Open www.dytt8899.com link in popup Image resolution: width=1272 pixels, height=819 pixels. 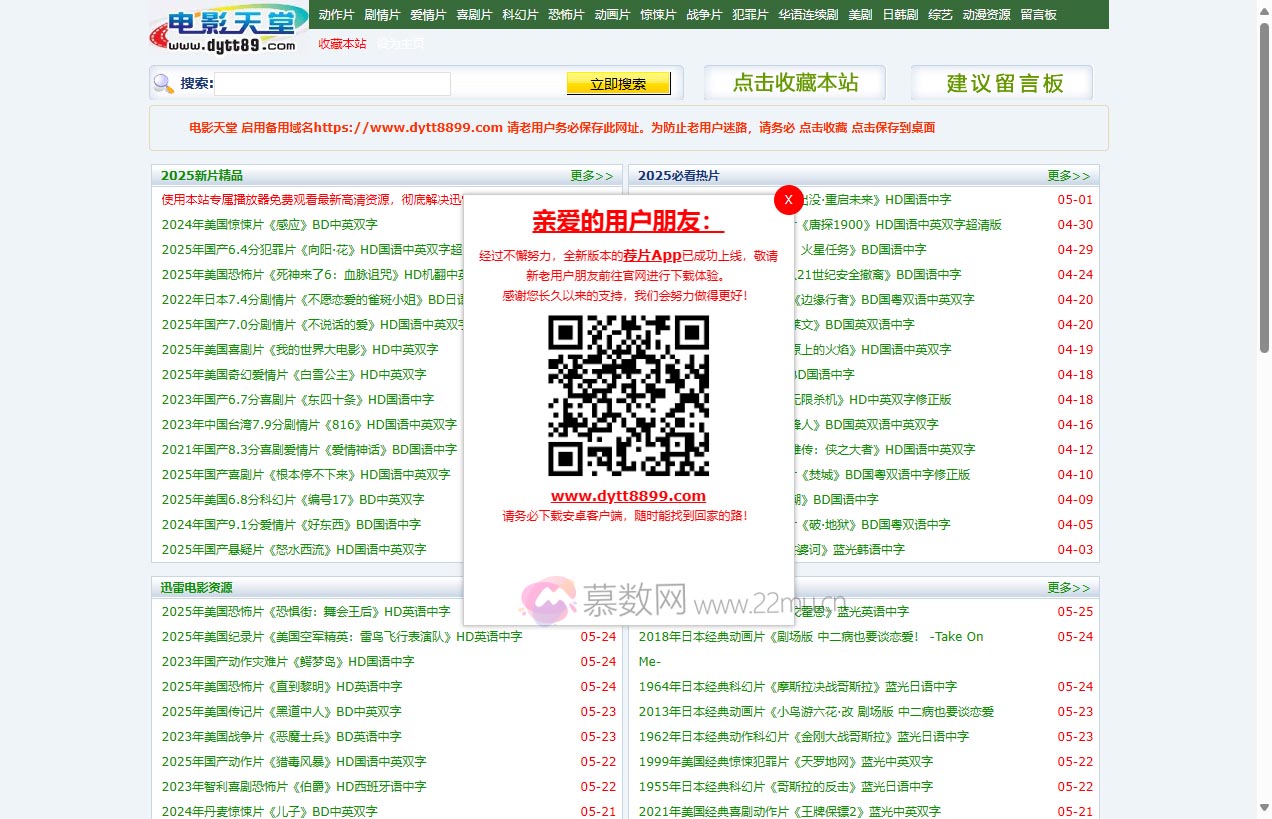click(x=628, y=496)
